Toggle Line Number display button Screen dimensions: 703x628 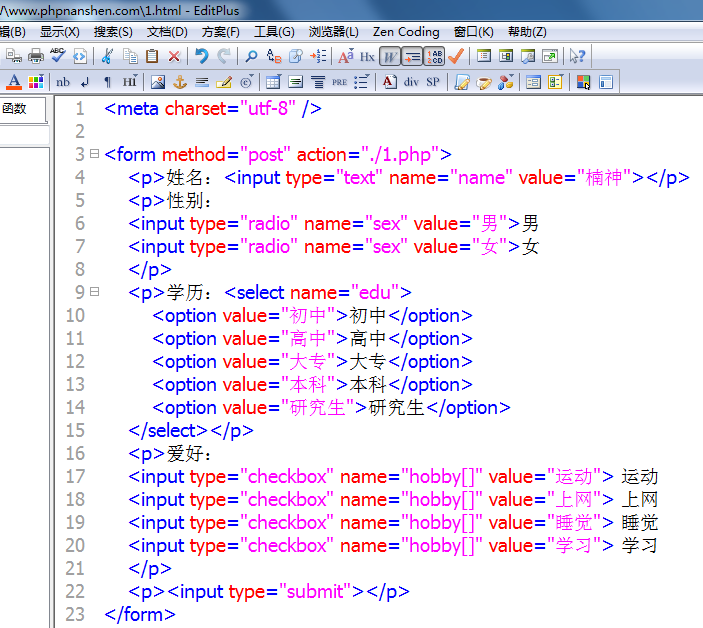(434, 57)
